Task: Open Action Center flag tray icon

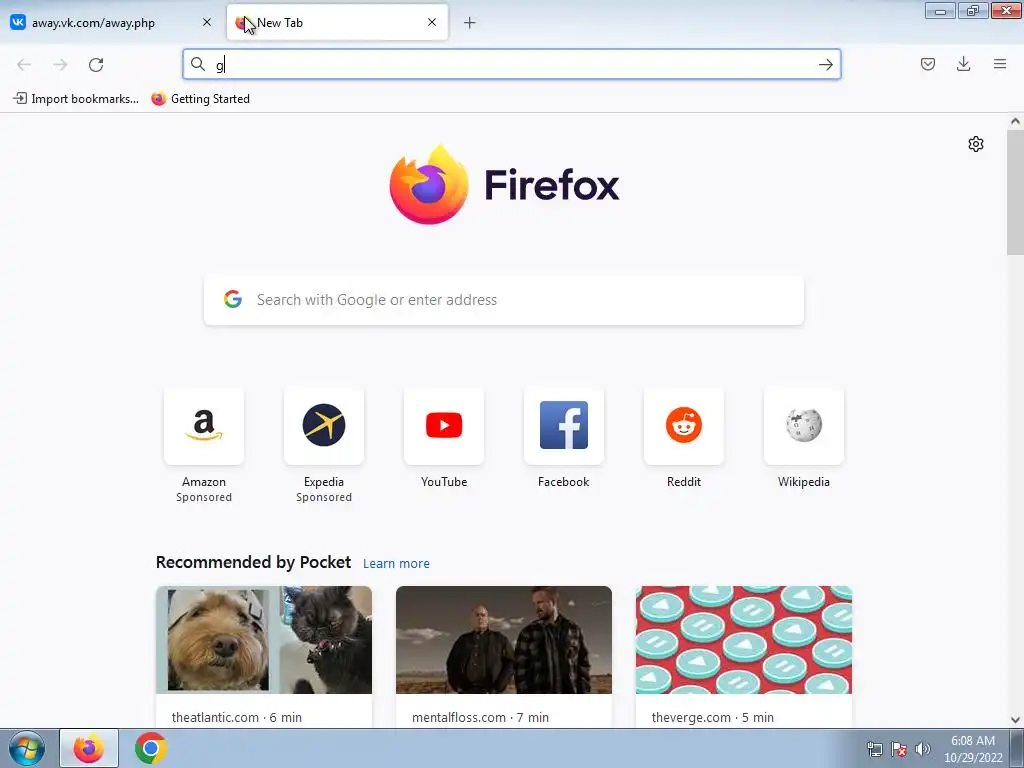Action: pyautogui.click(x=899, y=749)
